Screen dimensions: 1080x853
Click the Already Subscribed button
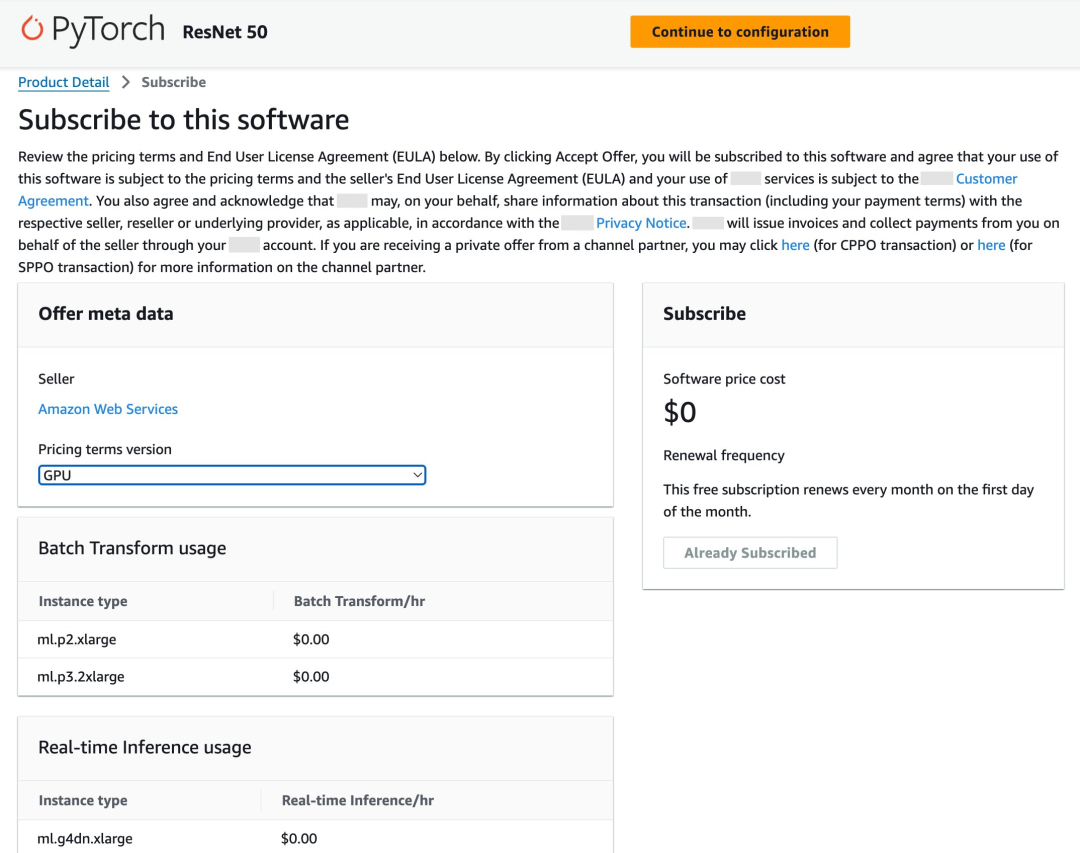coord(750,553)
